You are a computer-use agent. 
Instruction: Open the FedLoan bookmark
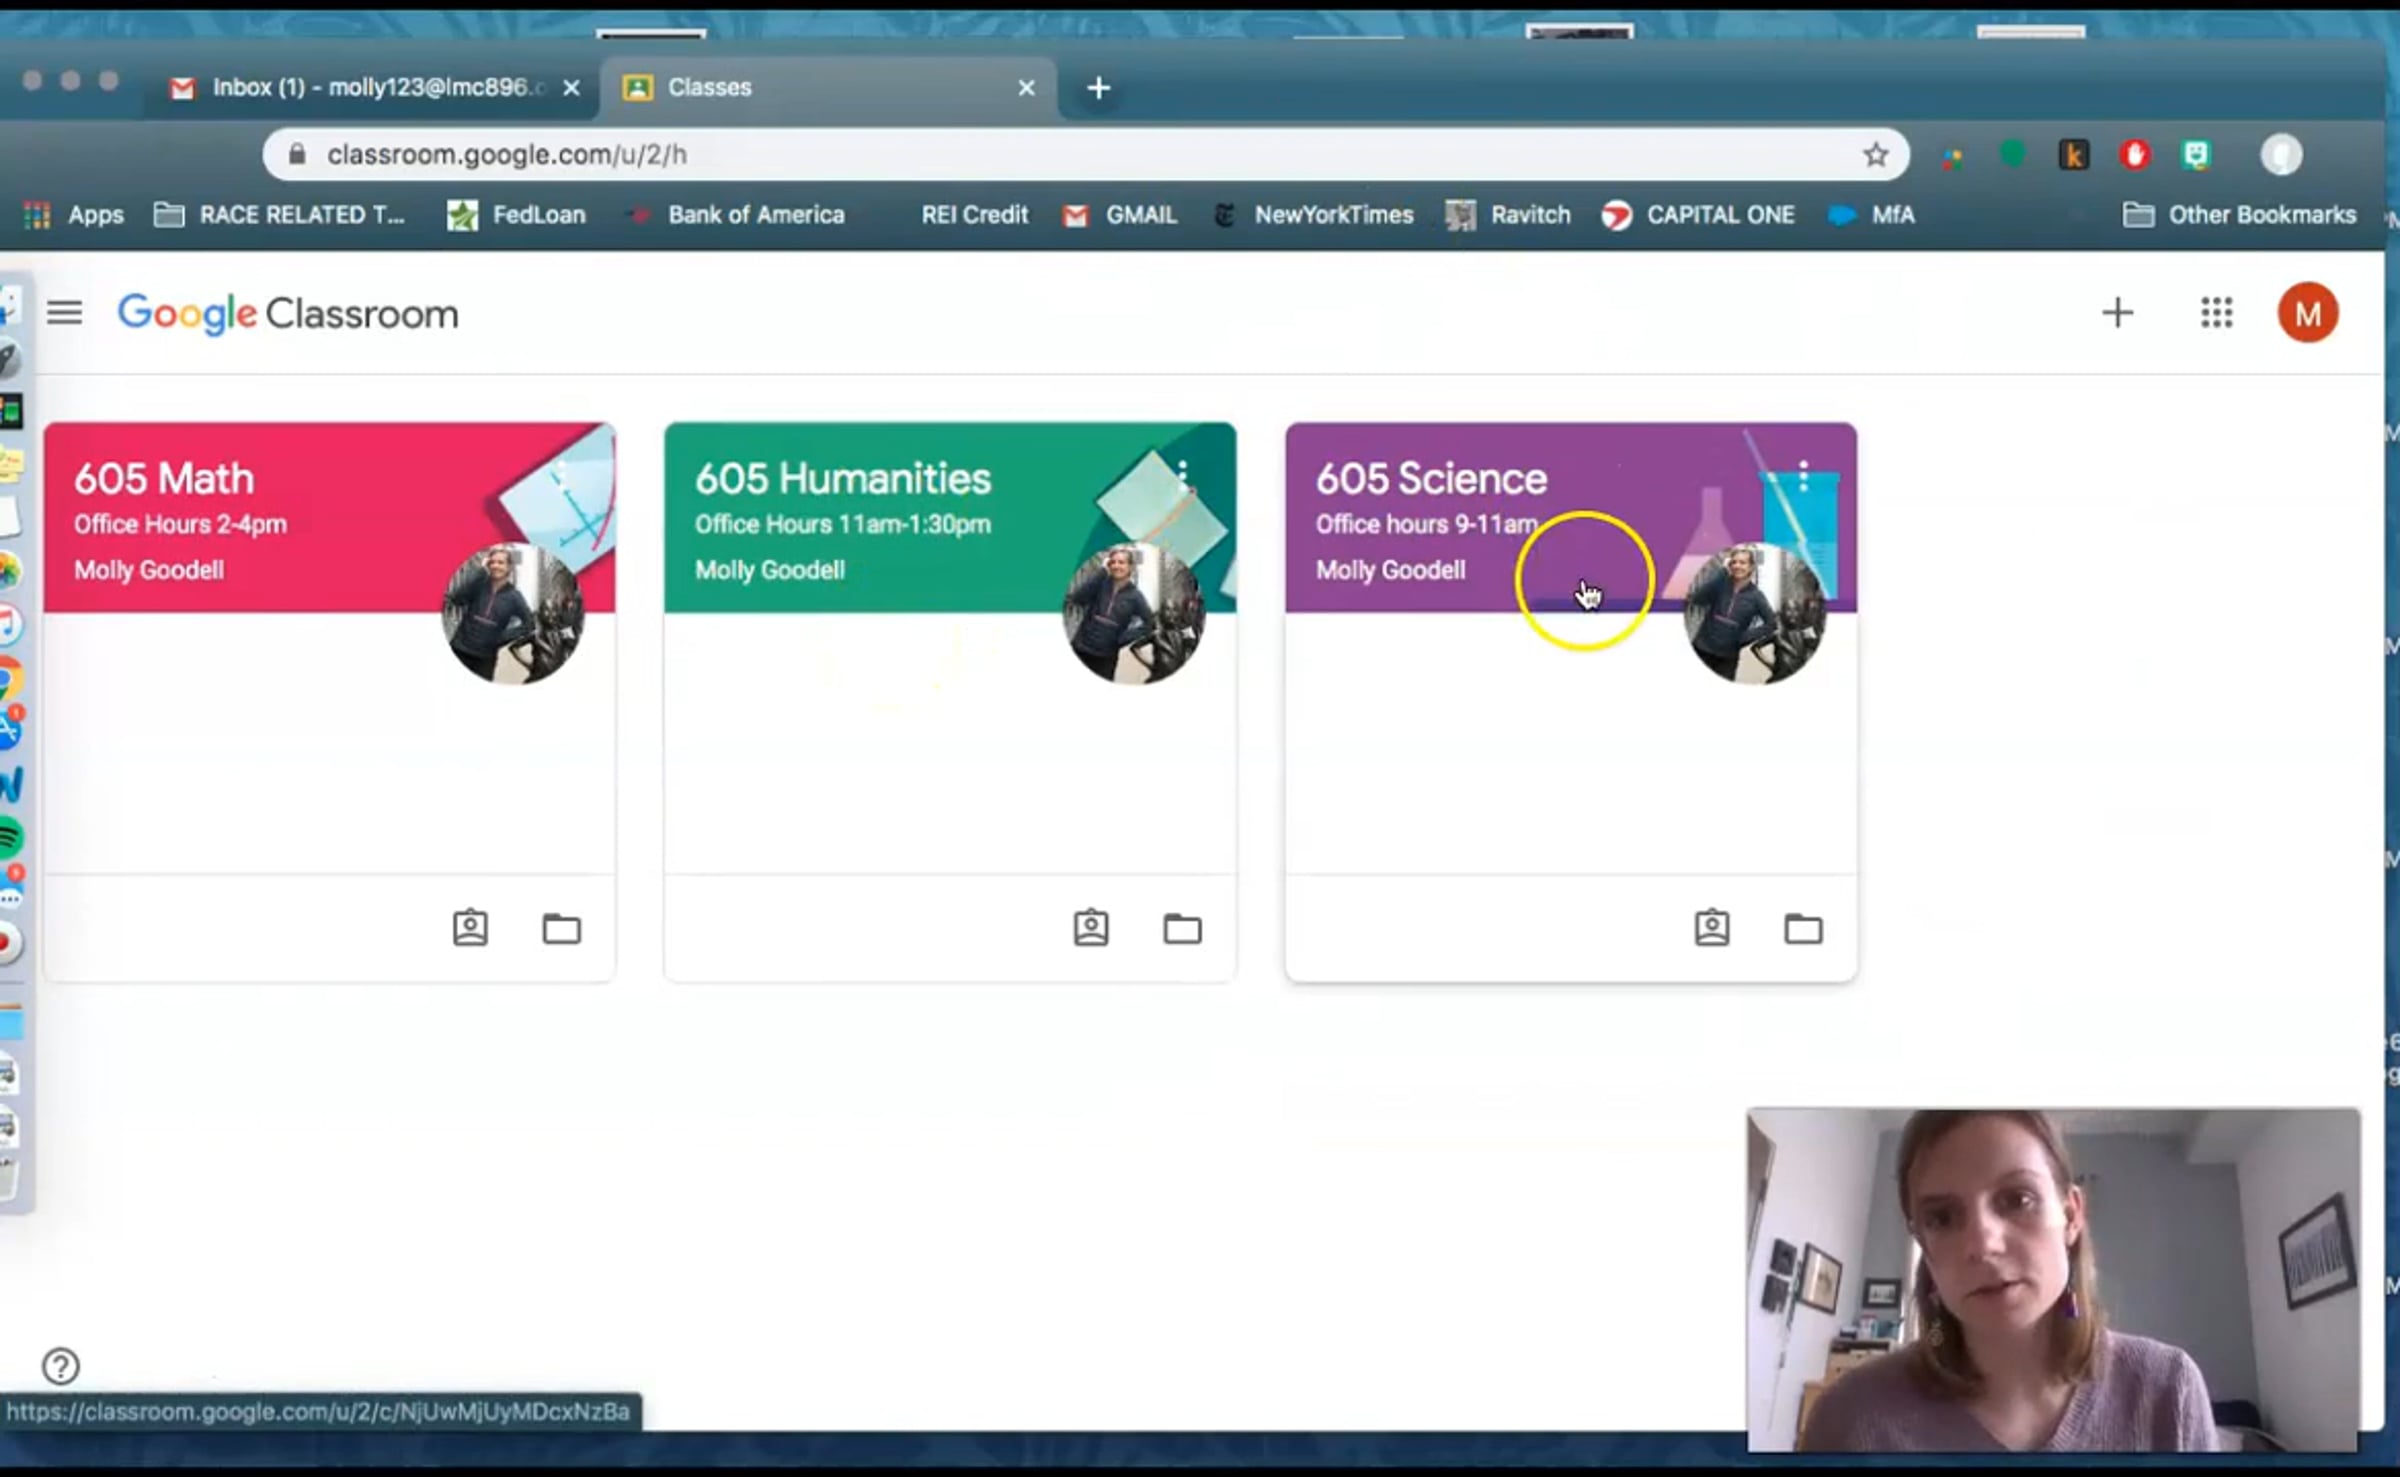coord(516,215)
